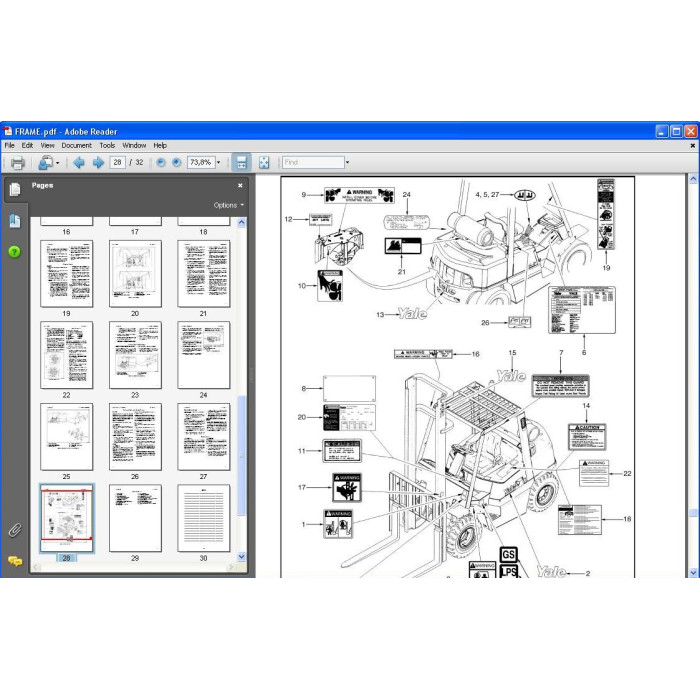
Task: Open the Bookmarks panel sidebar icon
Action: (x=15, y=221)
